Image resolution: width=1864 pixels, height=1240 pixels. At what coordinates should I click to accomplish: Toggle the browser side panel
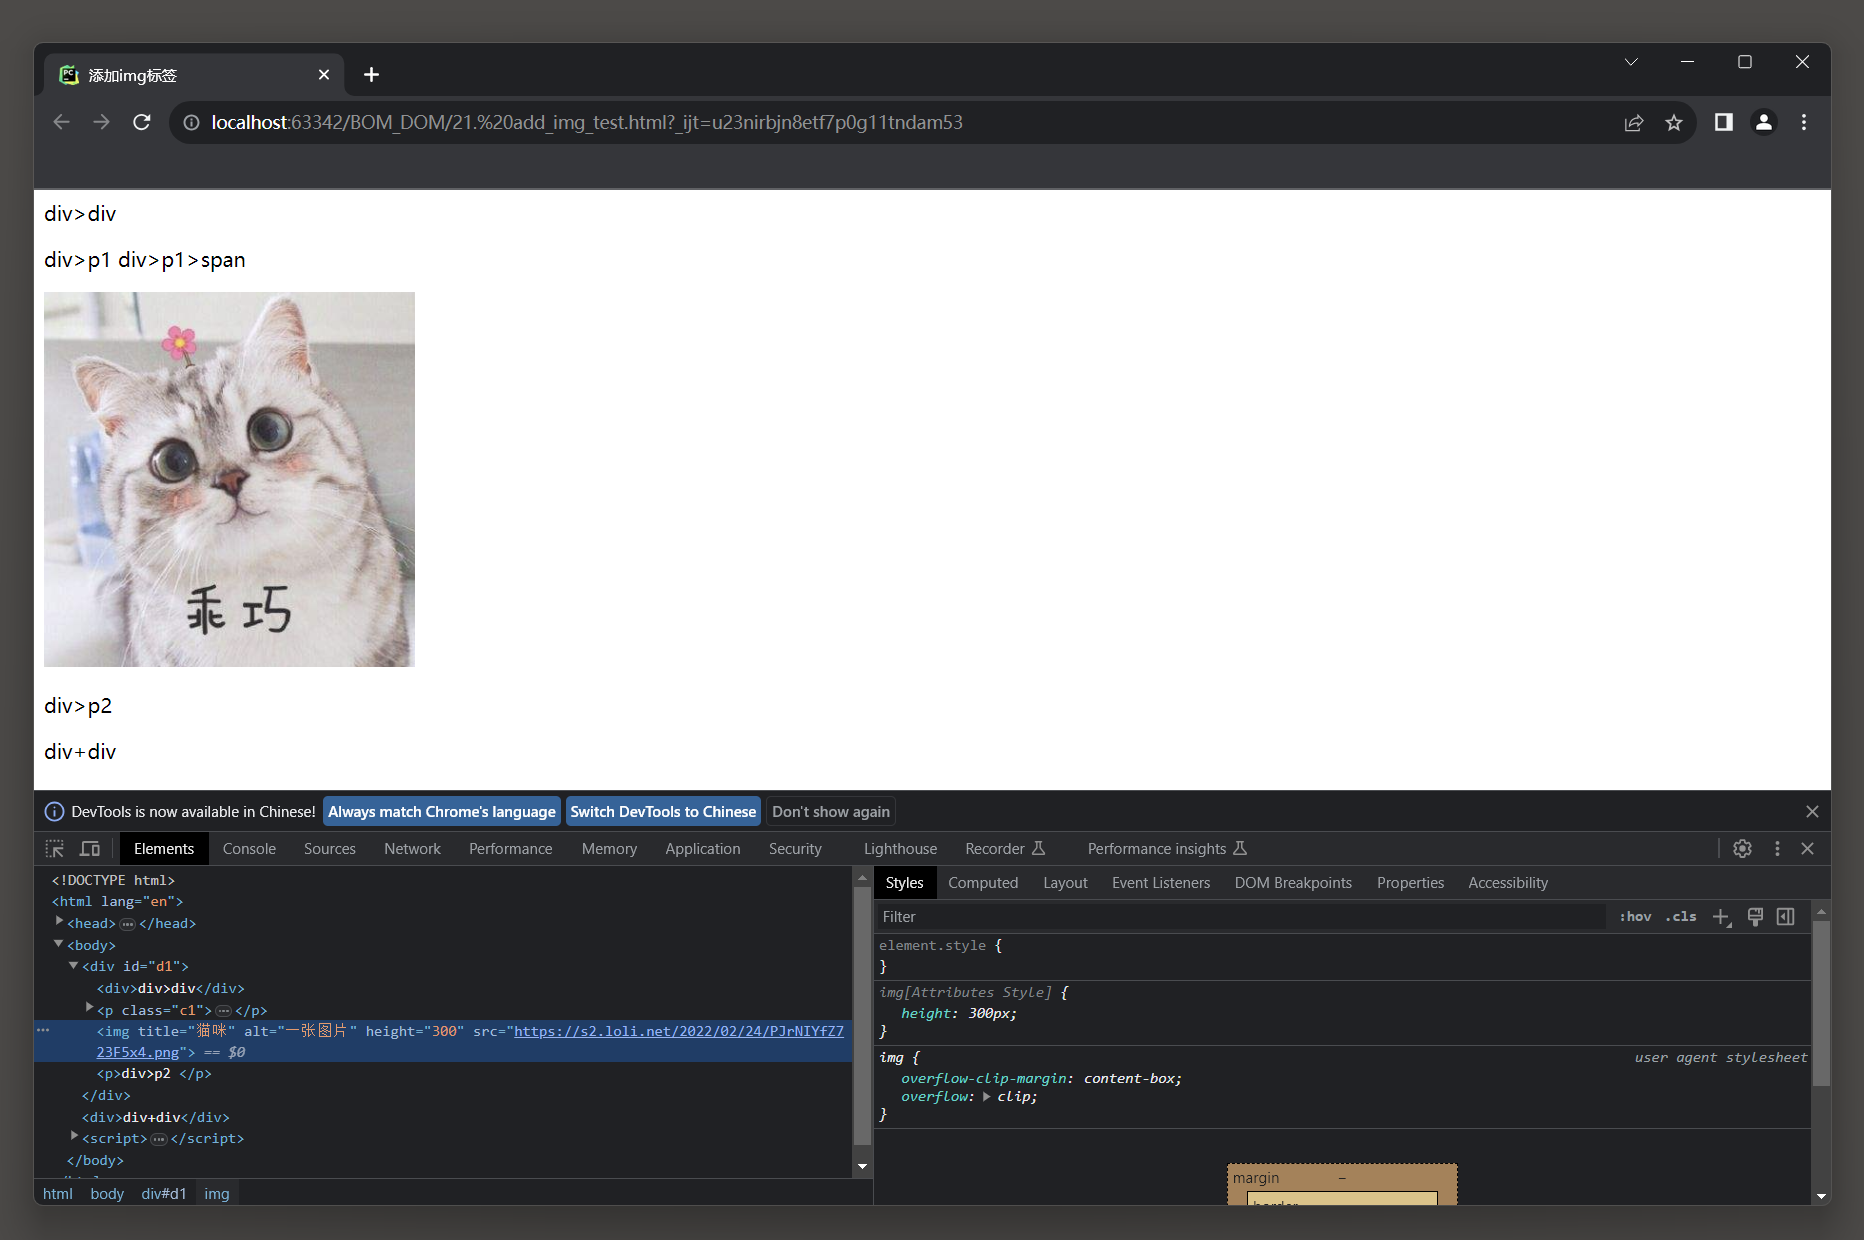click(1723, 122)
